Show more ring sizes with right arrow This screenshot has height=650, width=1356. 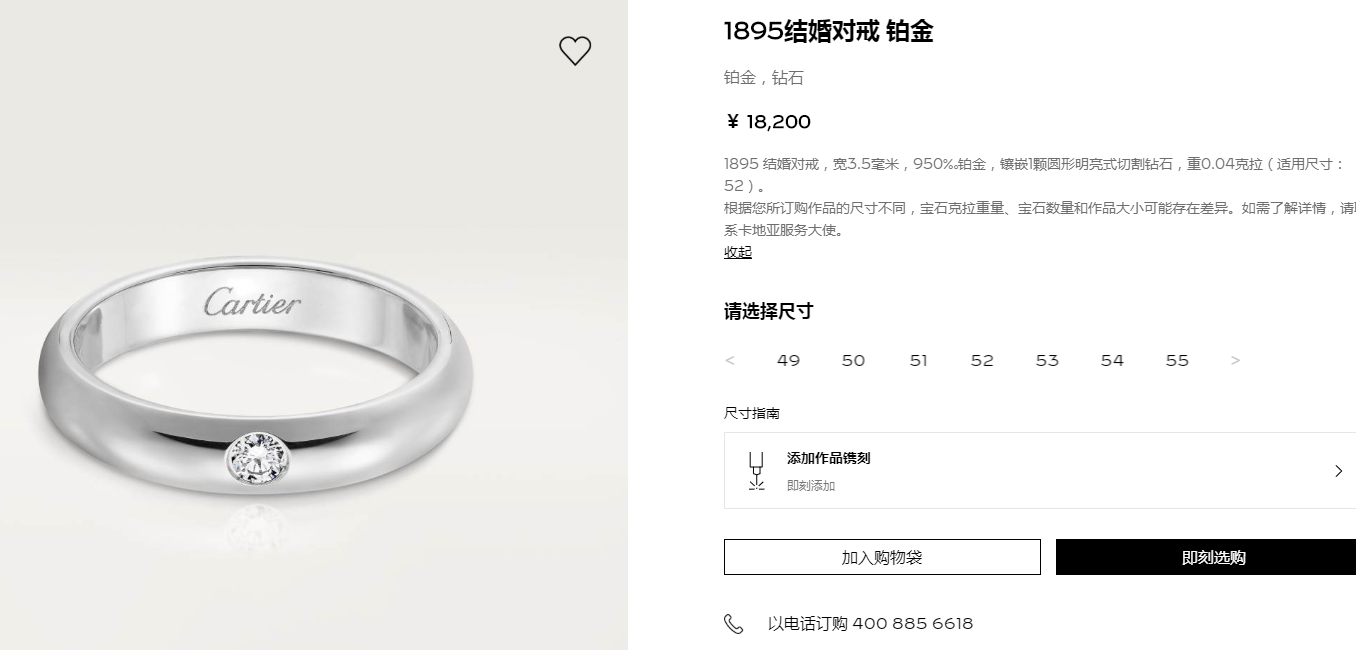(1235, 361)
